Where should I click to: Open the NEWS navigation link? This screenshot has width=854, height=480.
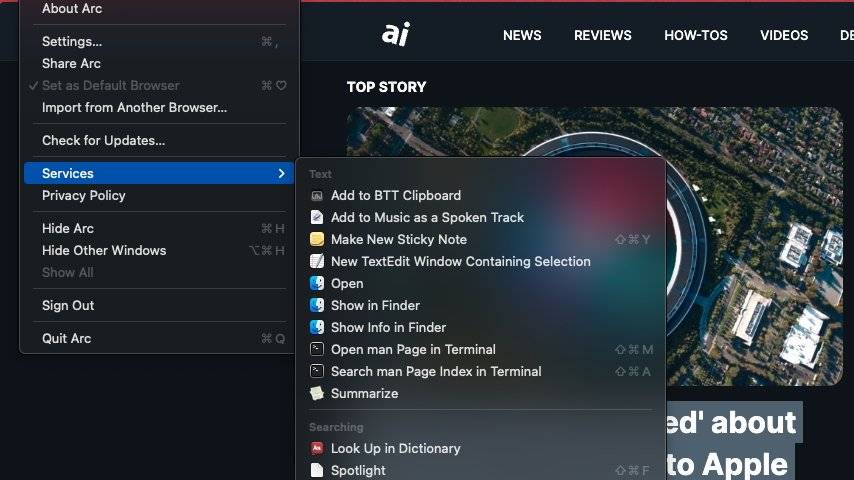[522, 35]
